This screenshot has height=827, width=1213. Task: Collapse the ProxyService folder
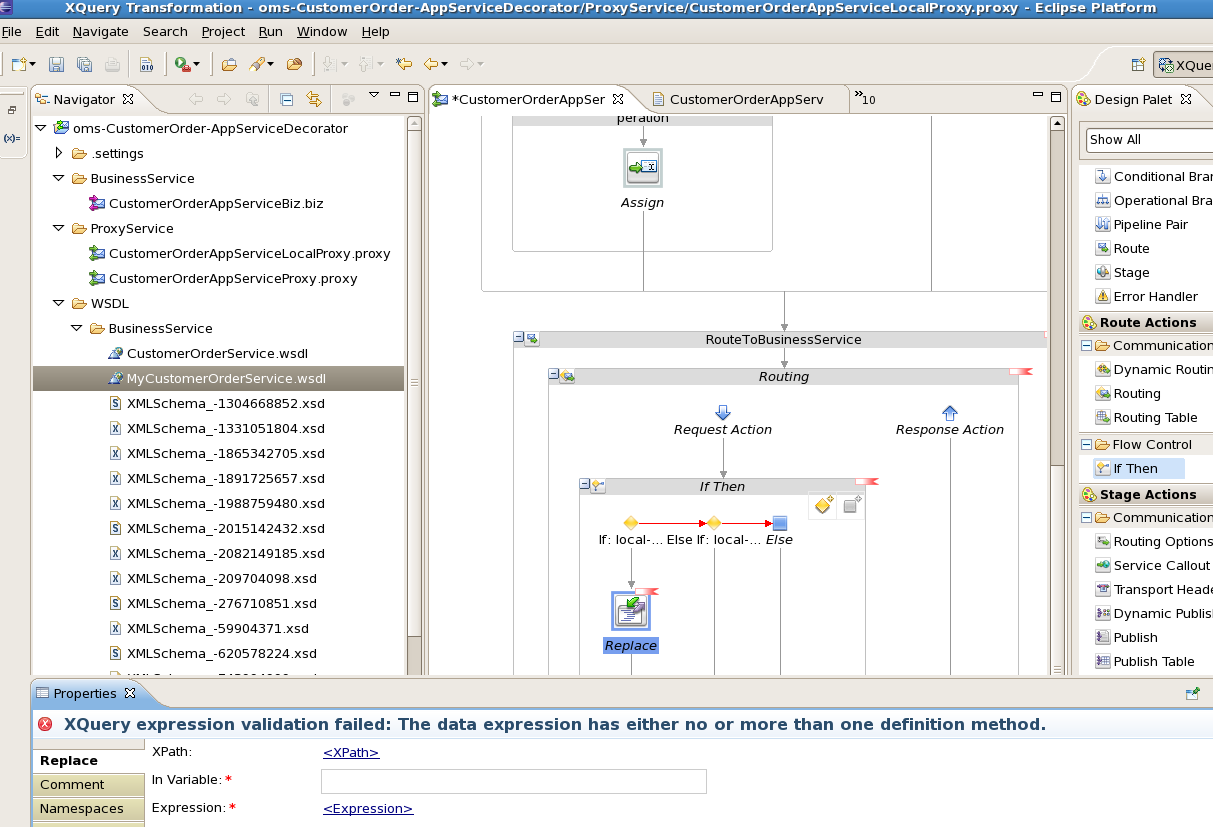[x=59, y=228]
